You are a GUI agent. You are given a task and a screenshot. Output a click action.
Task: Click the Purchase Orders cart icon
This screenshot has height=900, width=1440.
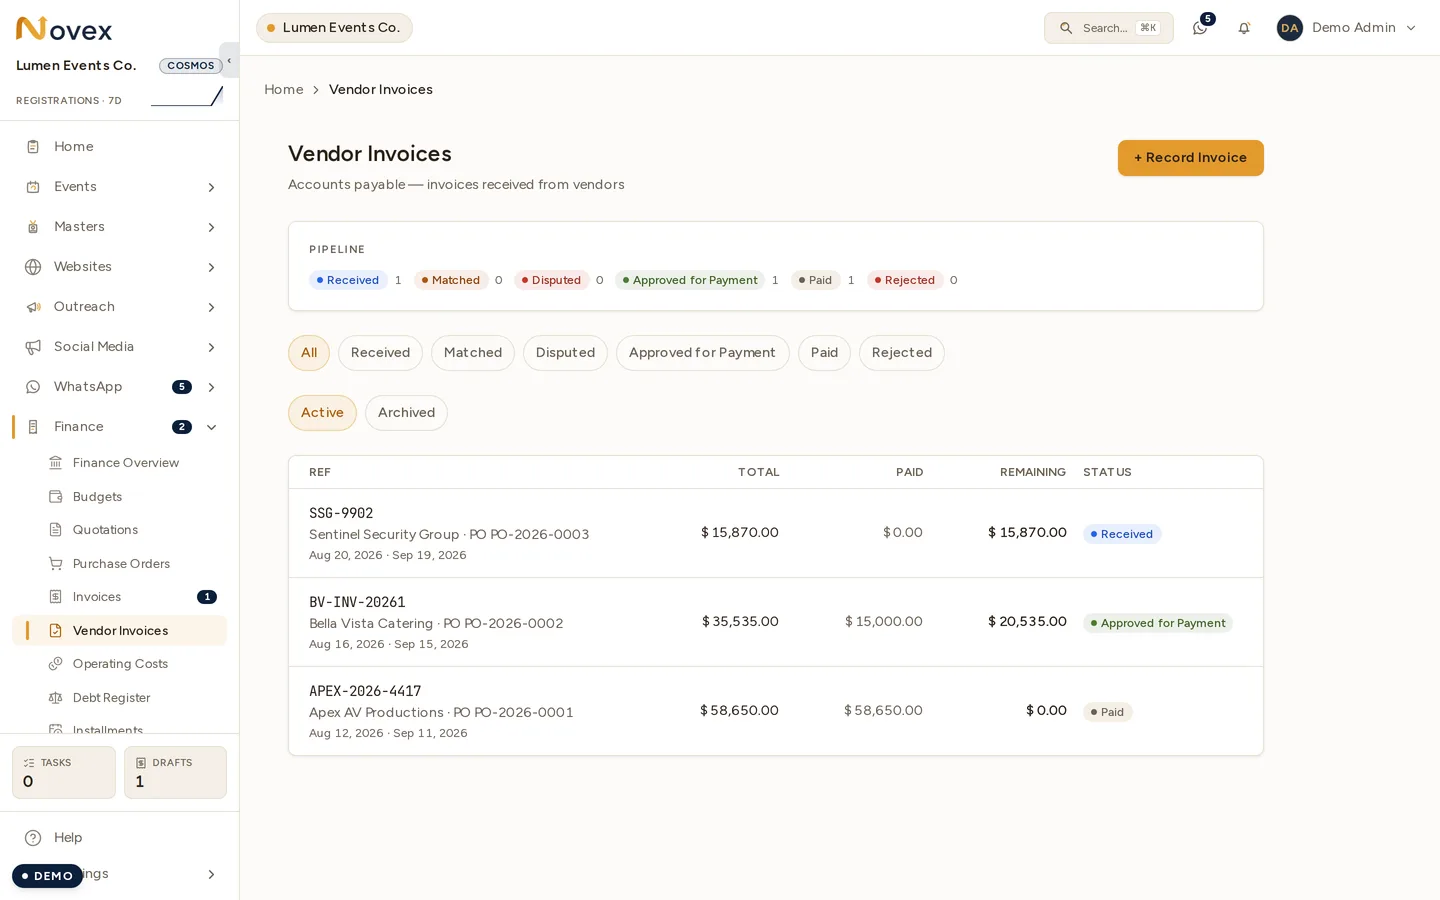pos(56,564)
